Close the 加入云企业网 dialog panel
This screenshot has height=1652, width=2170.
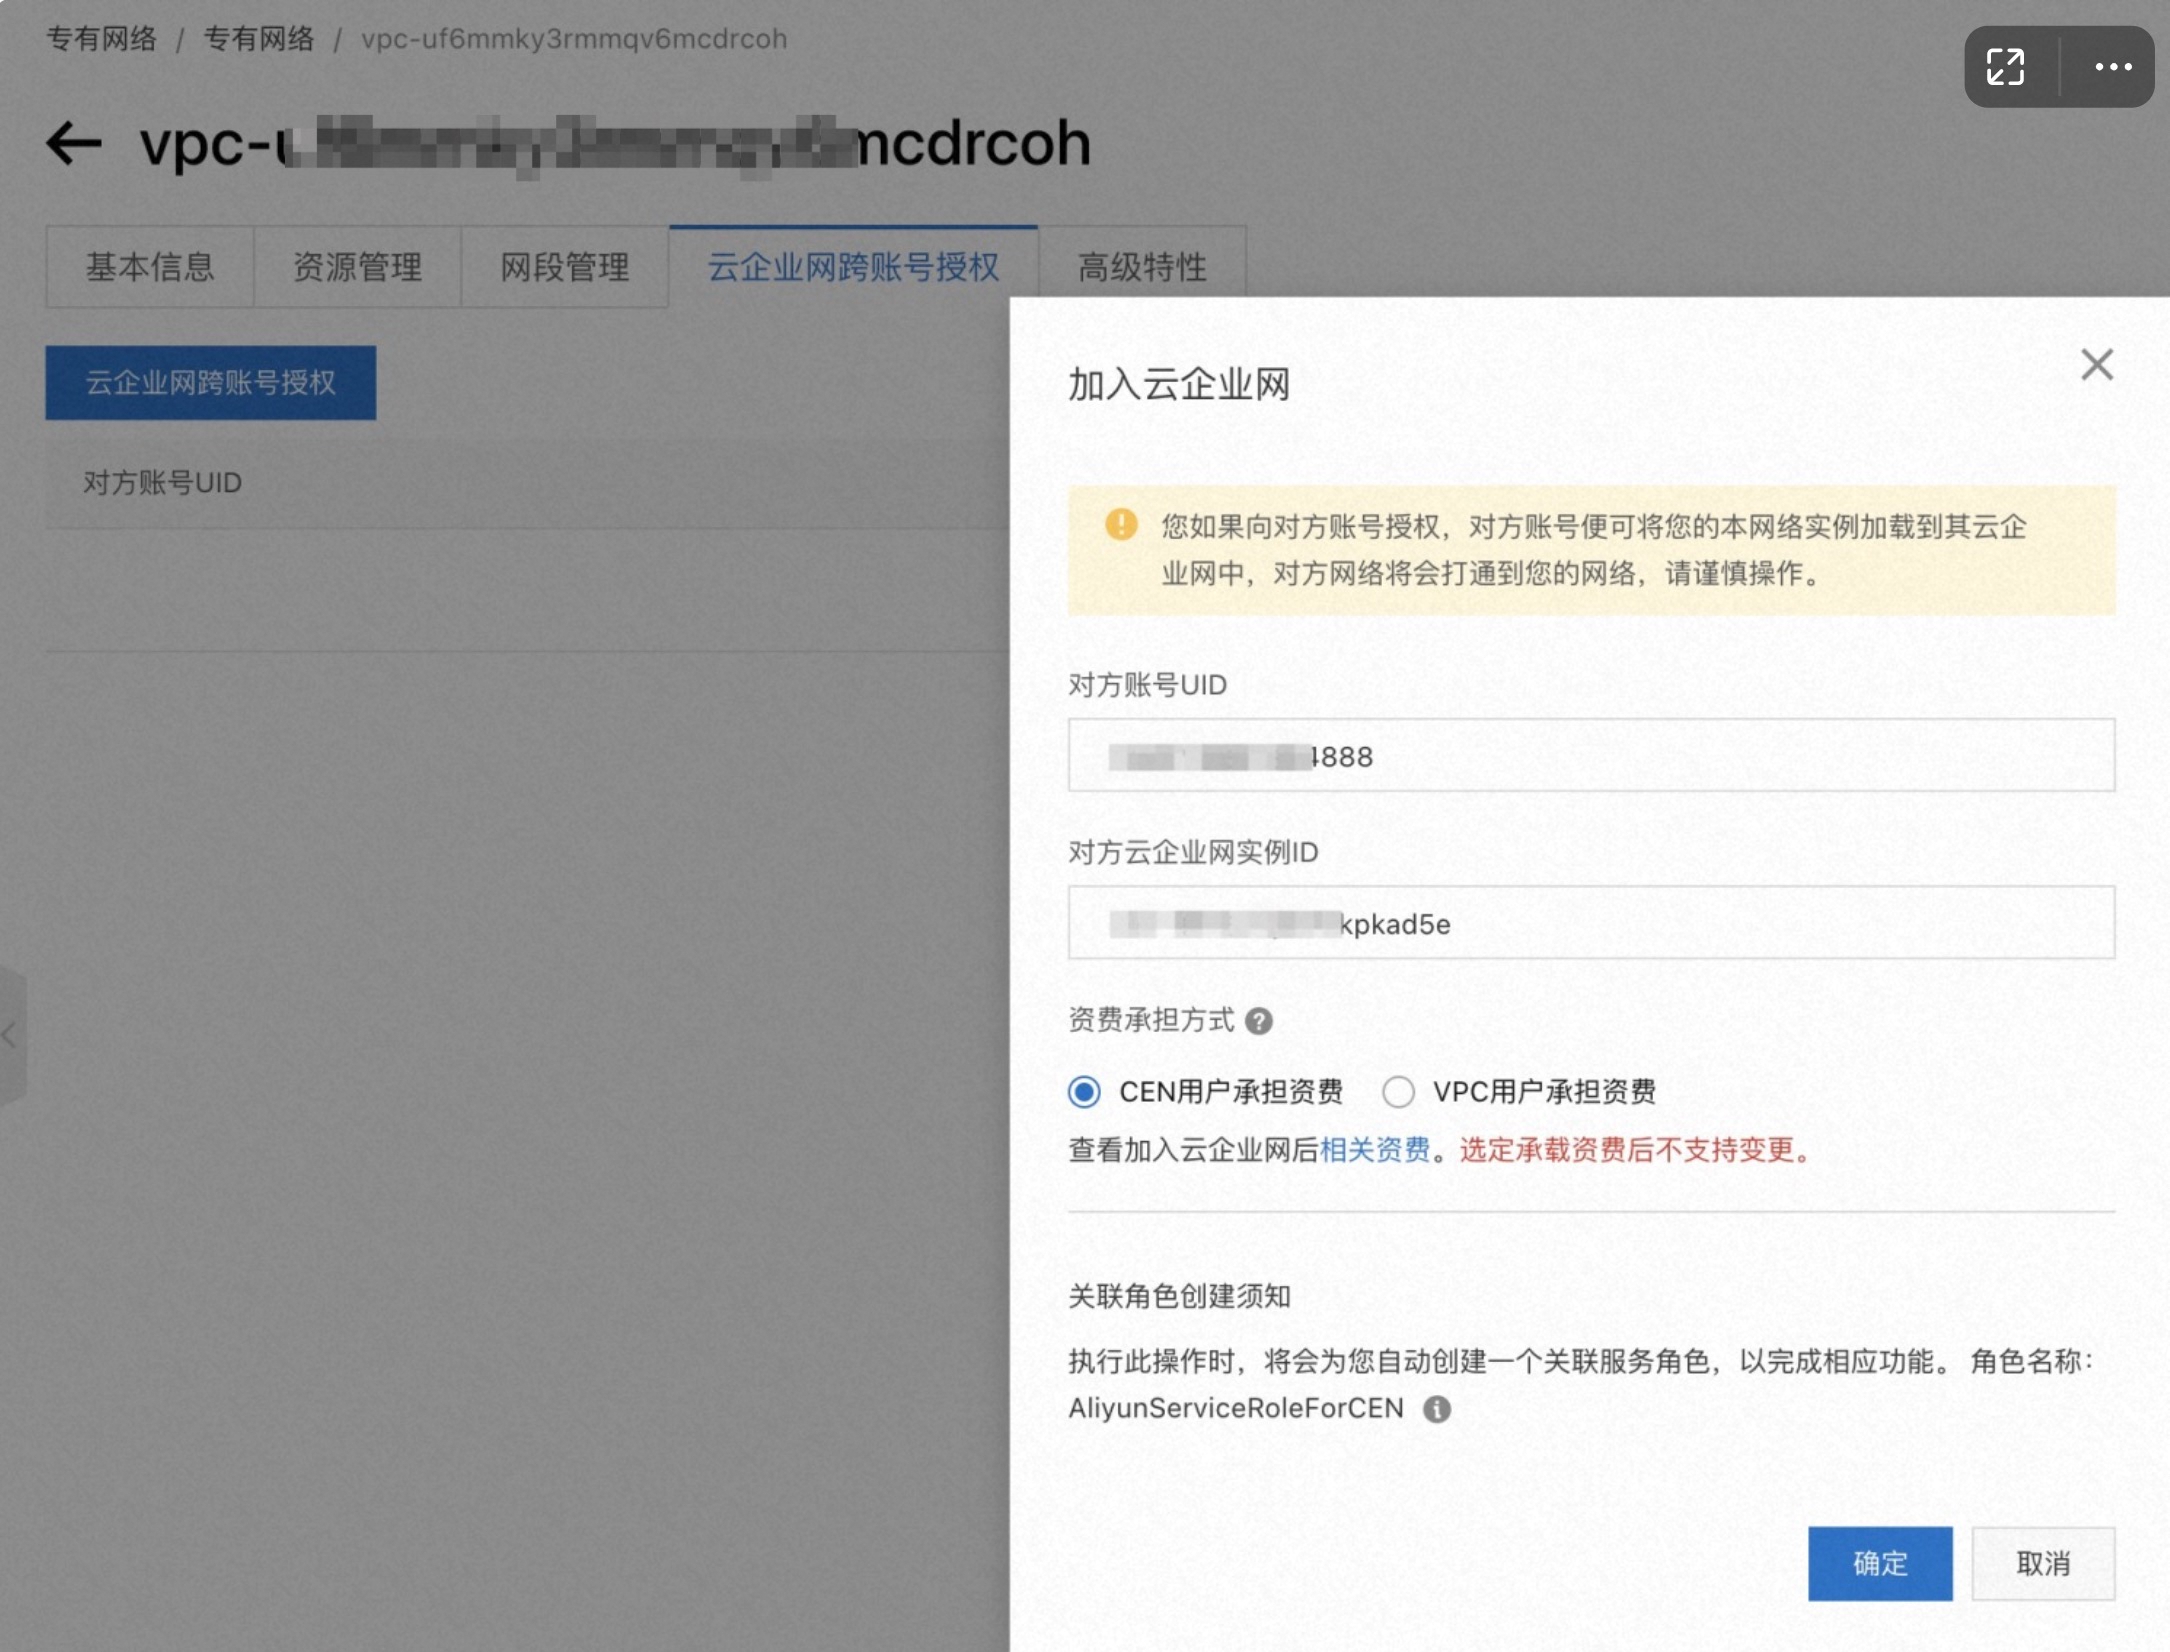(2096, 365)
